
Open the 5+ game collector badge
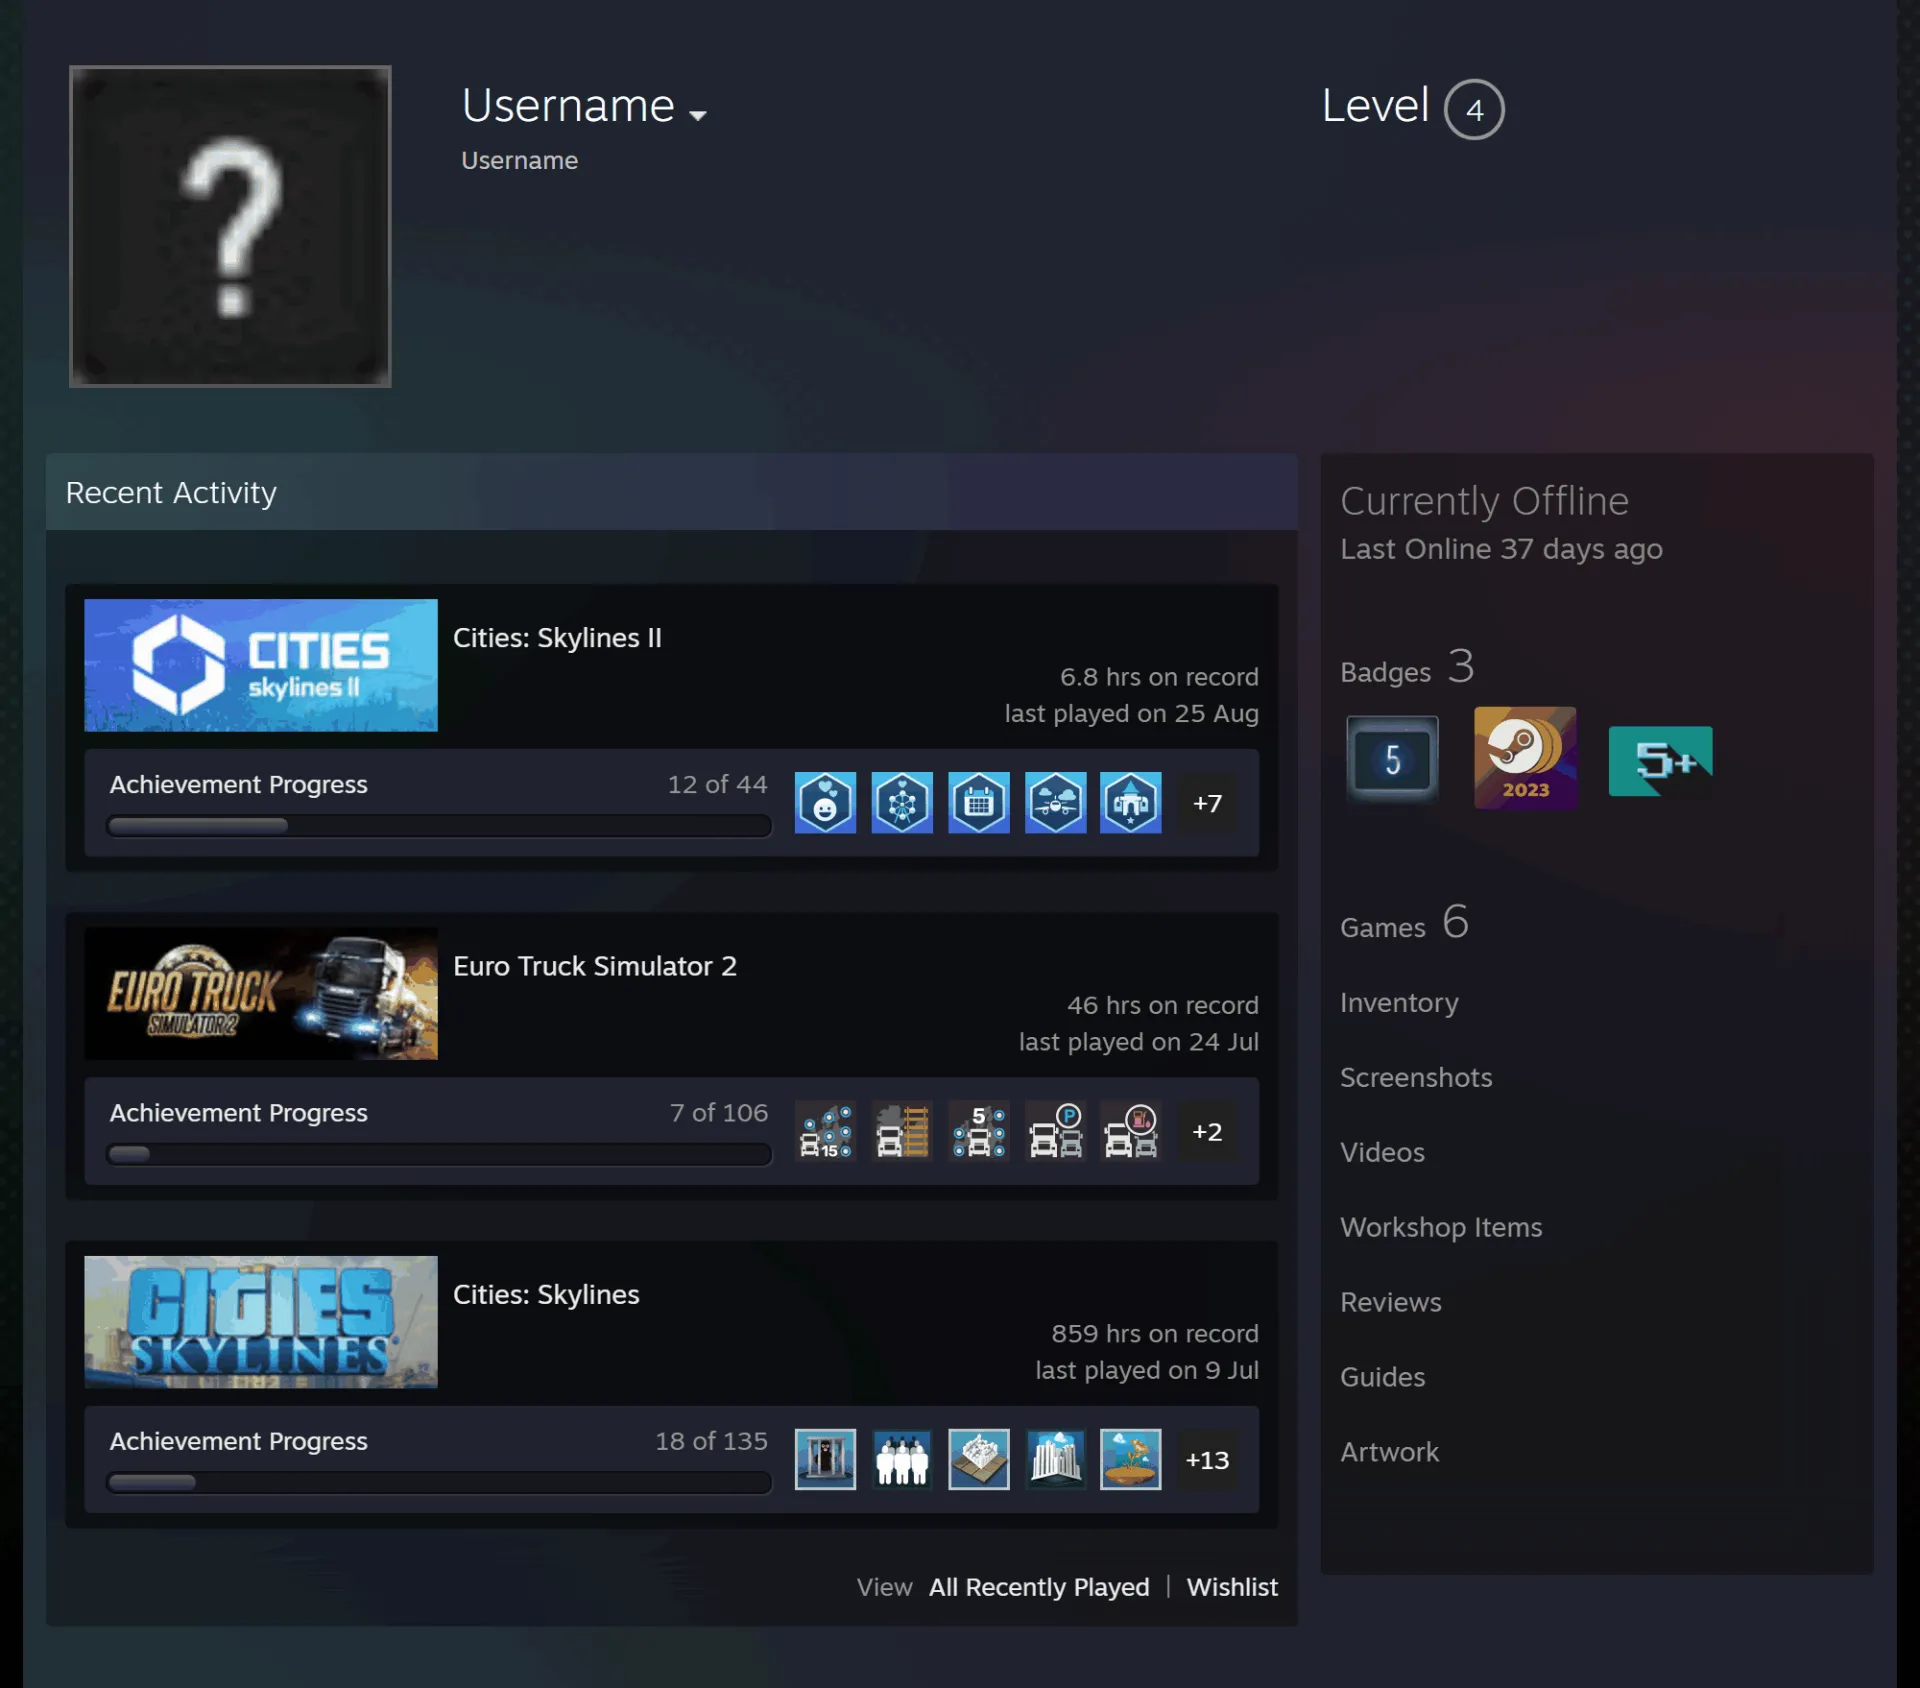pyautogui.click(x=1660, y=761)
